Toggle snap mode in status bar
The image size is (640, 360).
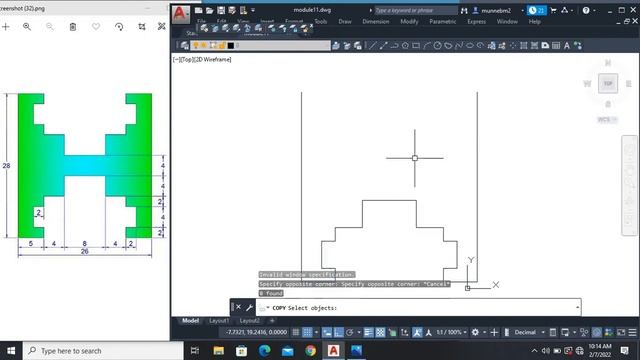pyautogui.click(x=307, y=332)
